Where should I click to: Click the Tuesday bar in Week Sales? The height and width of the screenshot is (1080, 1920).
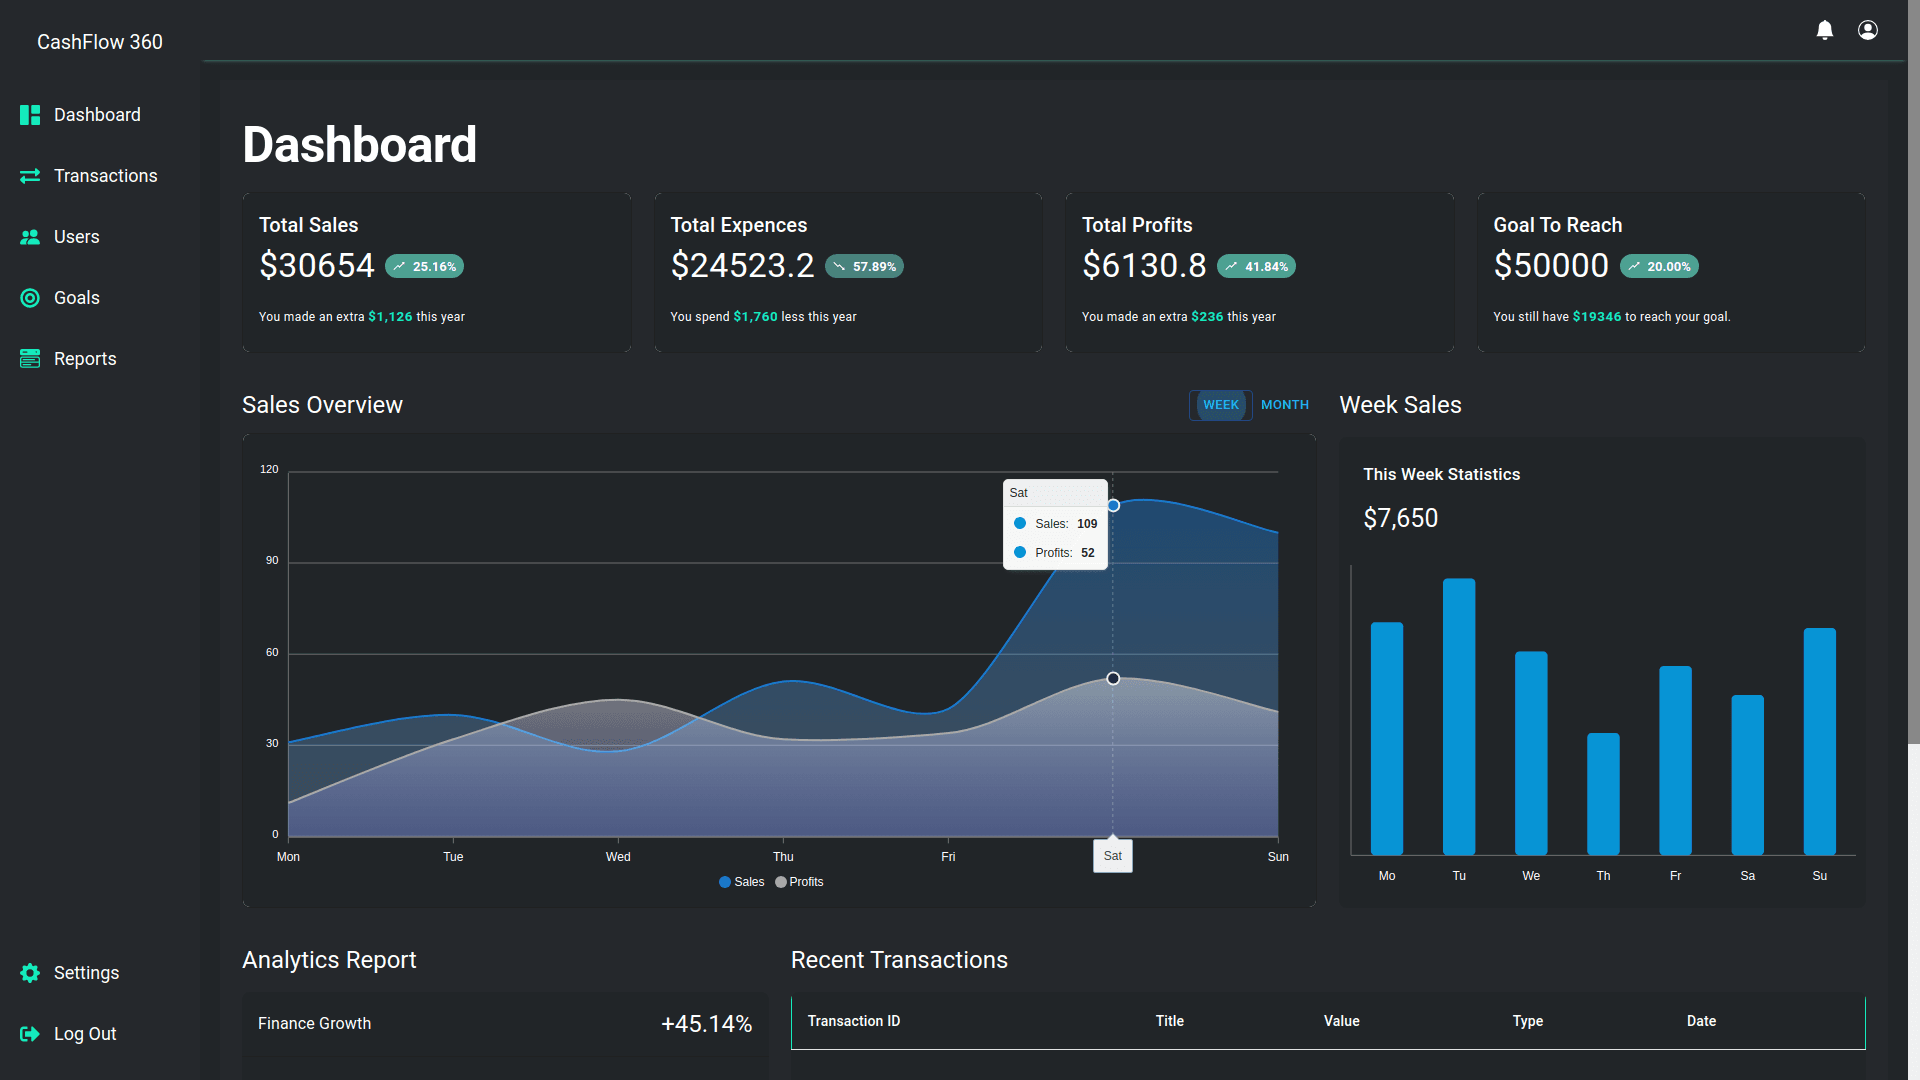pos(1458,715)
